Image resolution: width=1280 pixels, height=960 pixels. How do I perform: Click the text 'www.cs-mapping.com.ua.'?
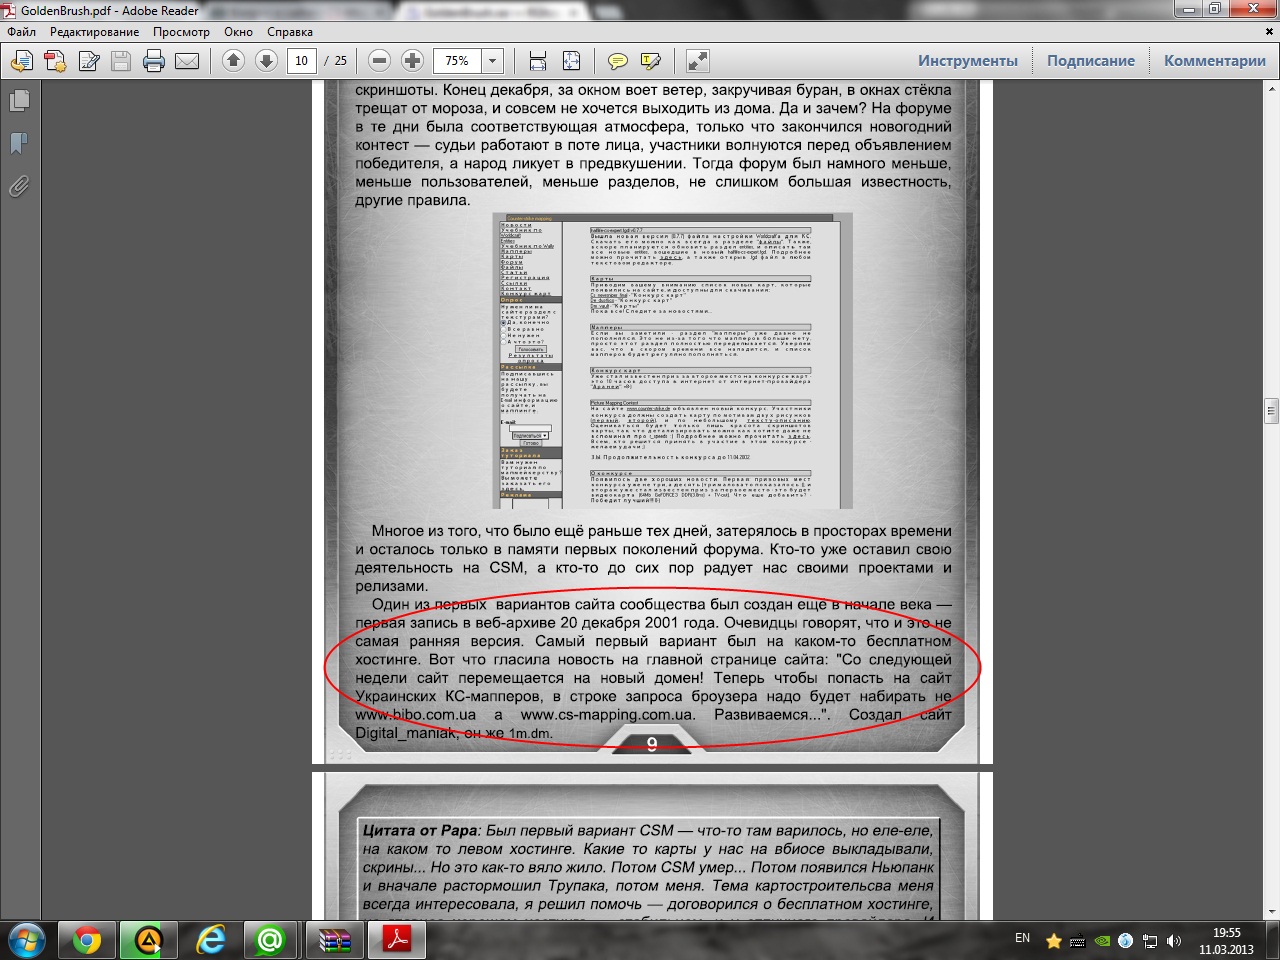coord(607,715)
